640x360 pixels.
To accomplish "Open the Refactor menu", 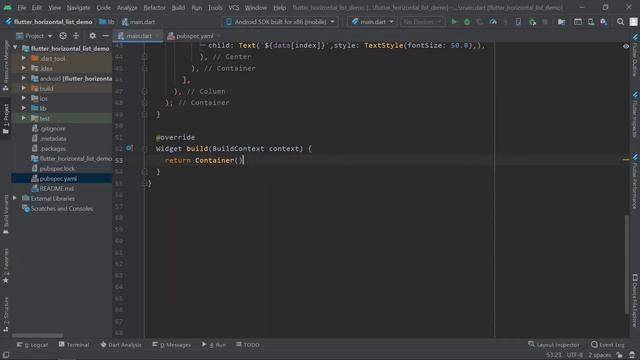I will 154,8.
